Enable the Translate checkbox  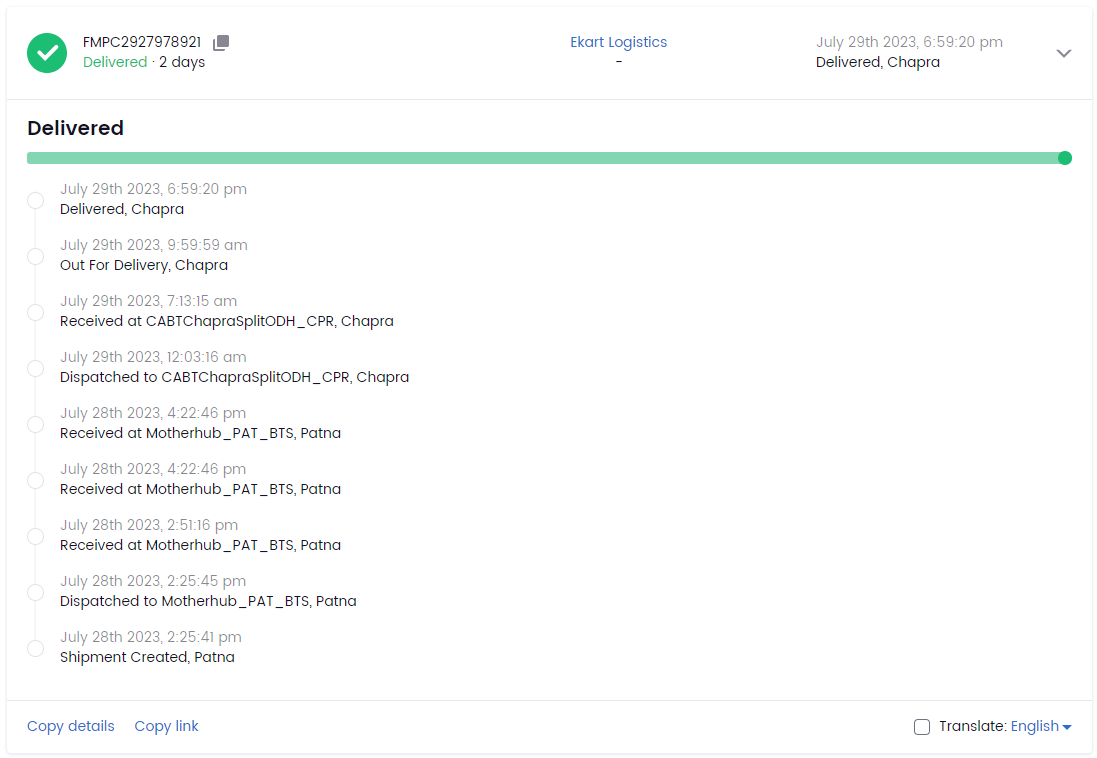click(922, 727)
